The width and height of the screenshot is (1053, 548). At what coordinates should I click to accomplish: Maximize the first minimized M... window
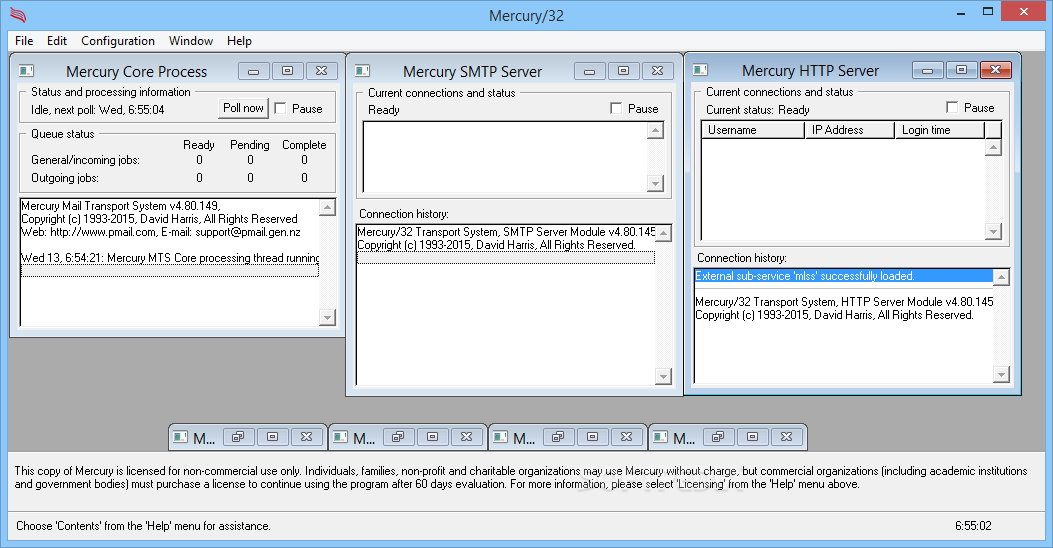pos(273,437)
